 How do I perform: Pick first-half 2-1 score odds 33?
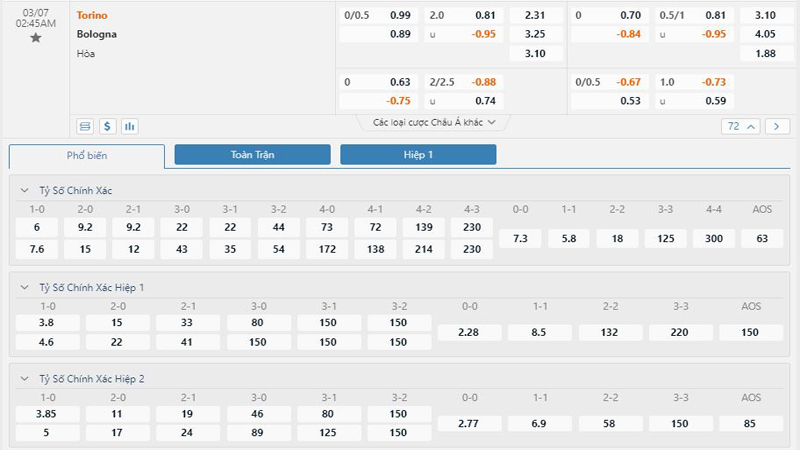(x=188, y=322)
